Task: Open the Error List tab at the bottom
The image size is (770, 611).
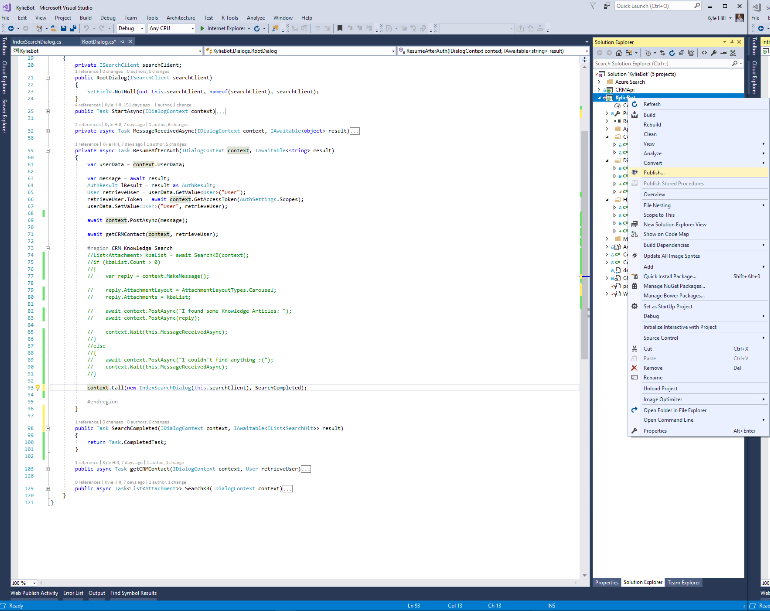Action: [73, 593]
